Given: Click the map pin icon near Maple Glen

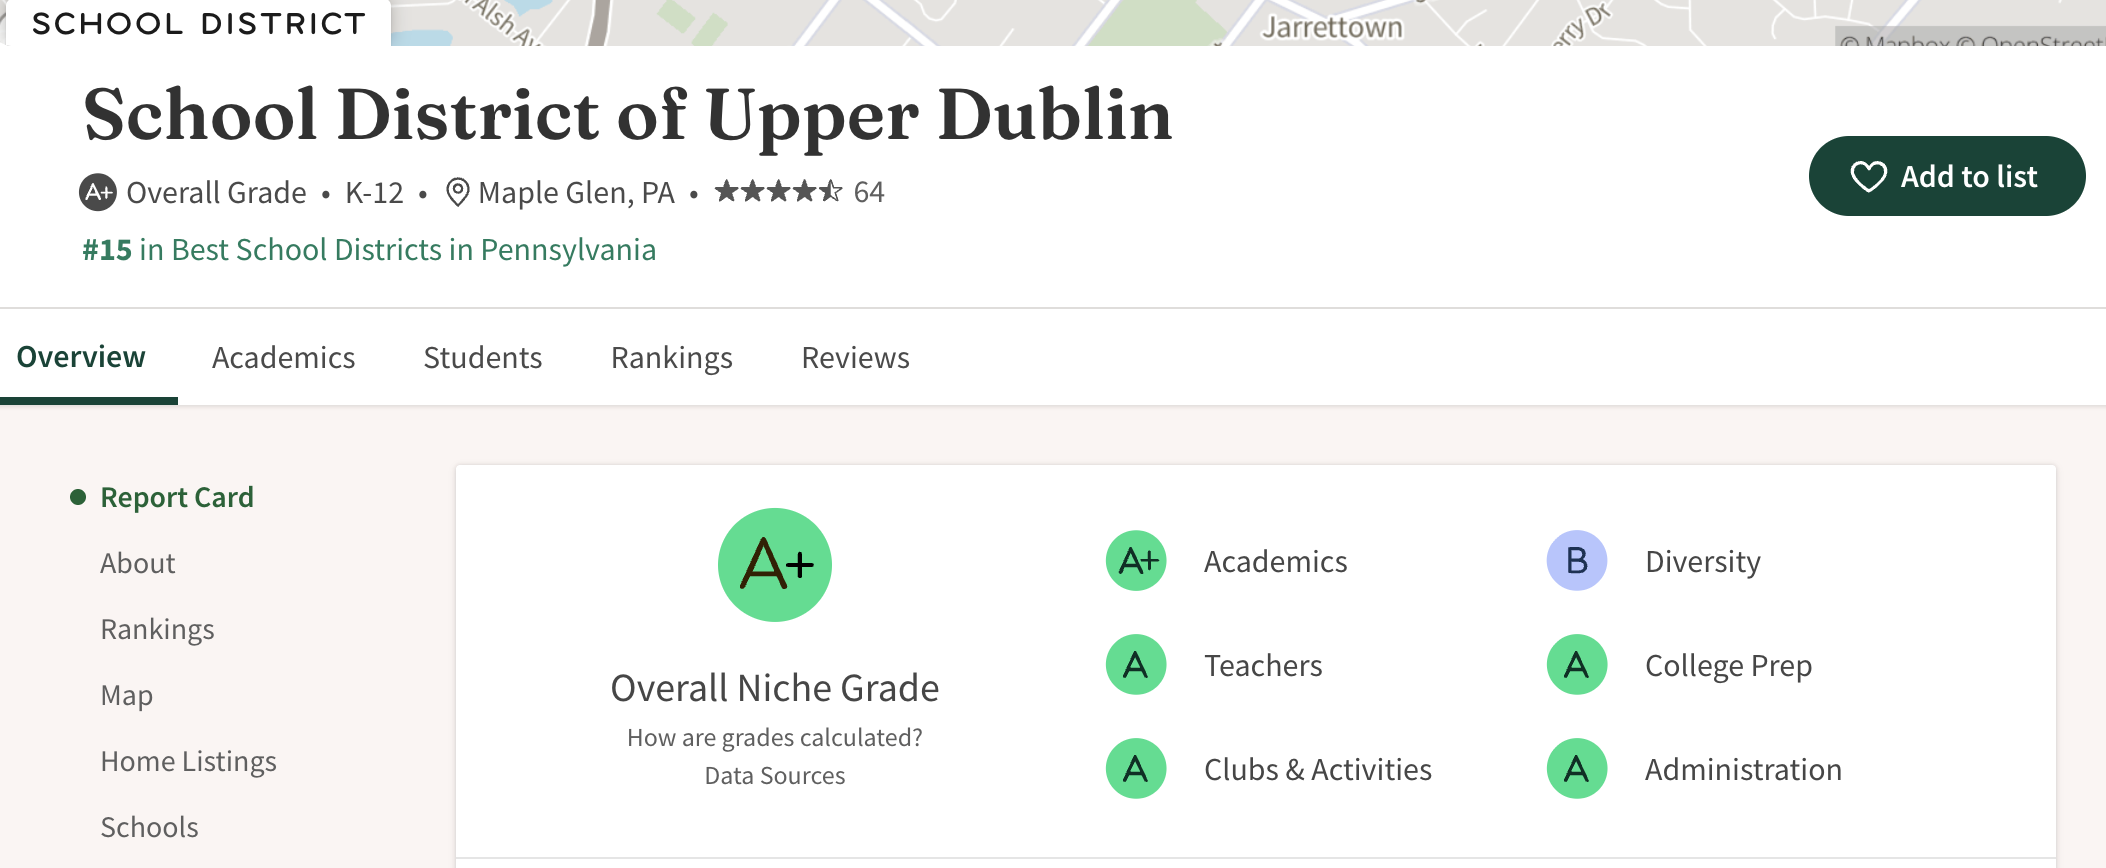Looking at the screenshot, I should 458,192.
